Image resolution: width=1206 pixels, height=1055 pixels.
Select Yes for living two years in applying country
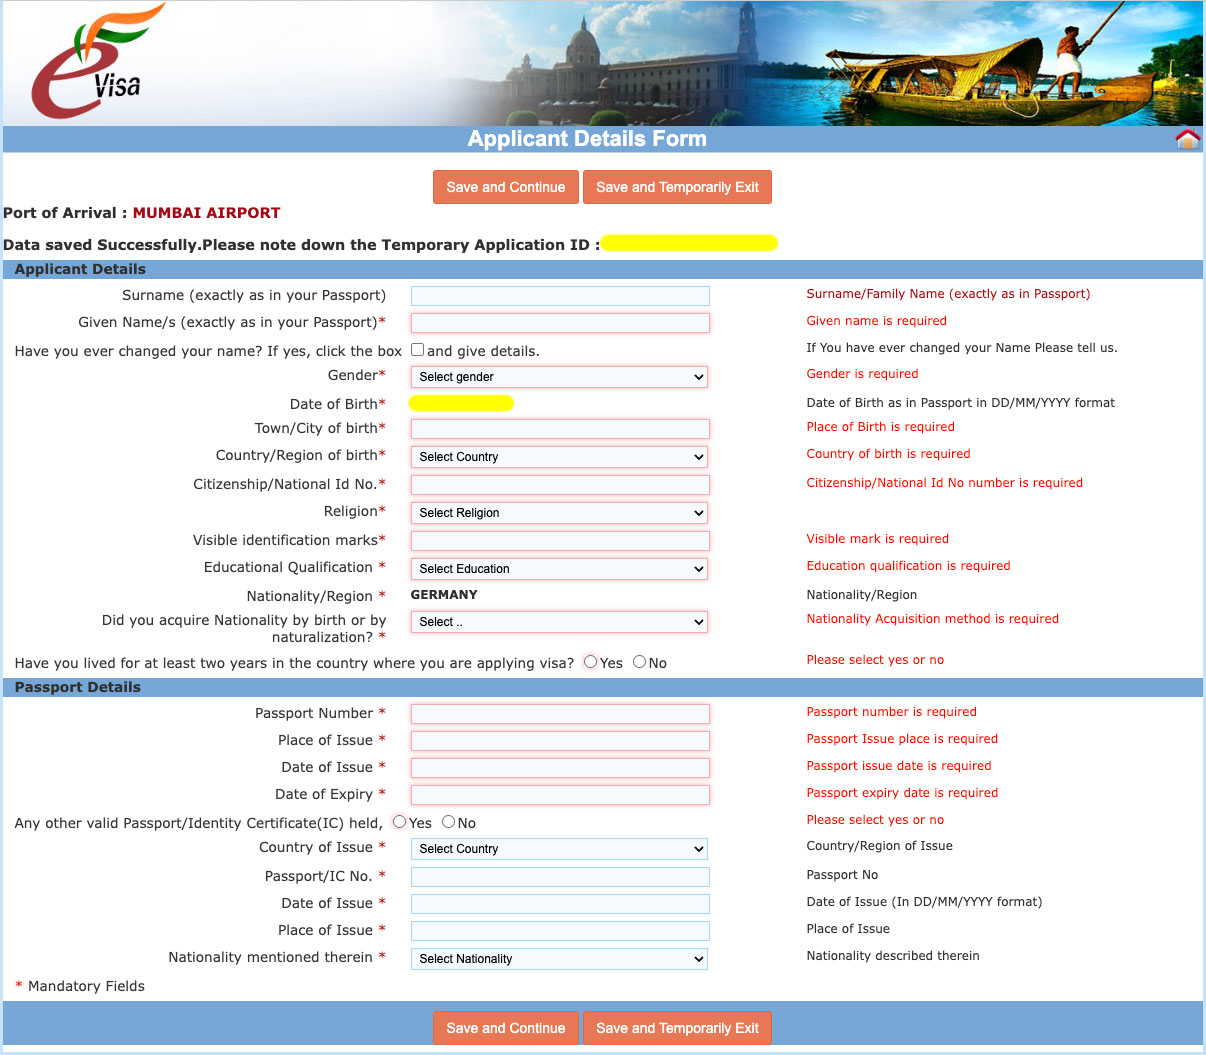pyautogui.click(x=590, y=661)
